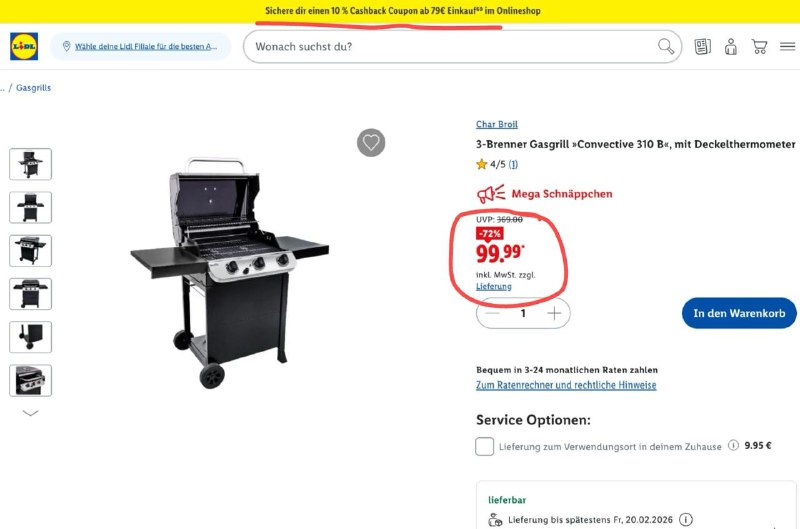
Task: Open Zum Ratenrechner und rechtliche Hinweise link
Action: point(566,385)
